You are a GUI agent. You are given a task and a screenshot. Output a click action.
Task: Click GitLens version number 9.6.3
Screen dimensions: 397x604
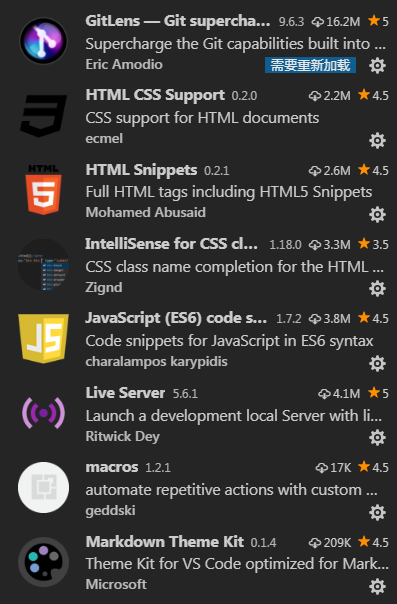click(x=291, y=22)
